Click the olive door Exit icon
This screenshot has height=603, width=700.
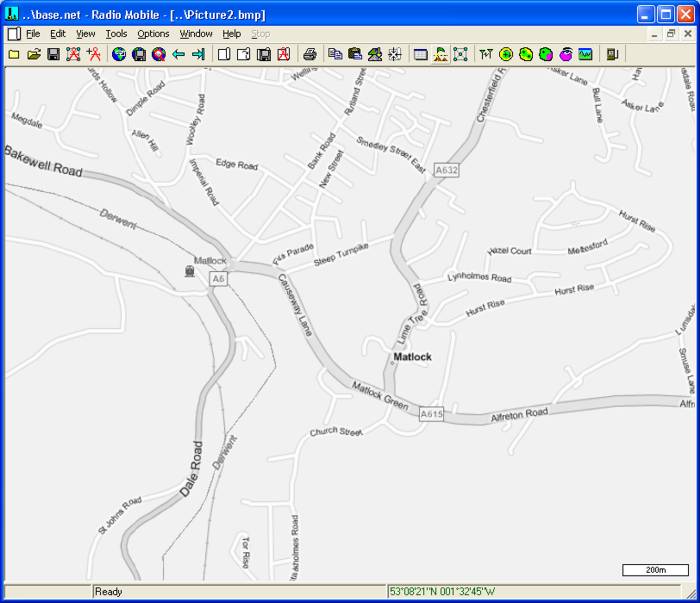[612, 54]
